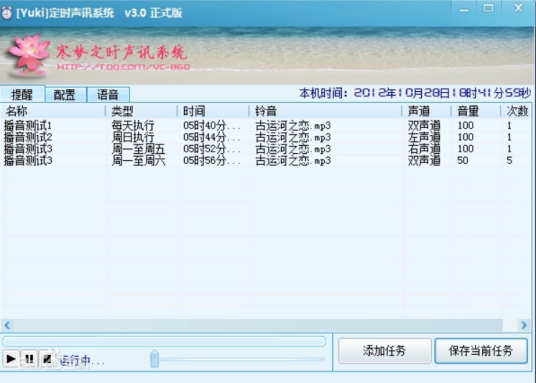
Task: Select the 播音测试2 task row
Action: [x=266, y=137]
